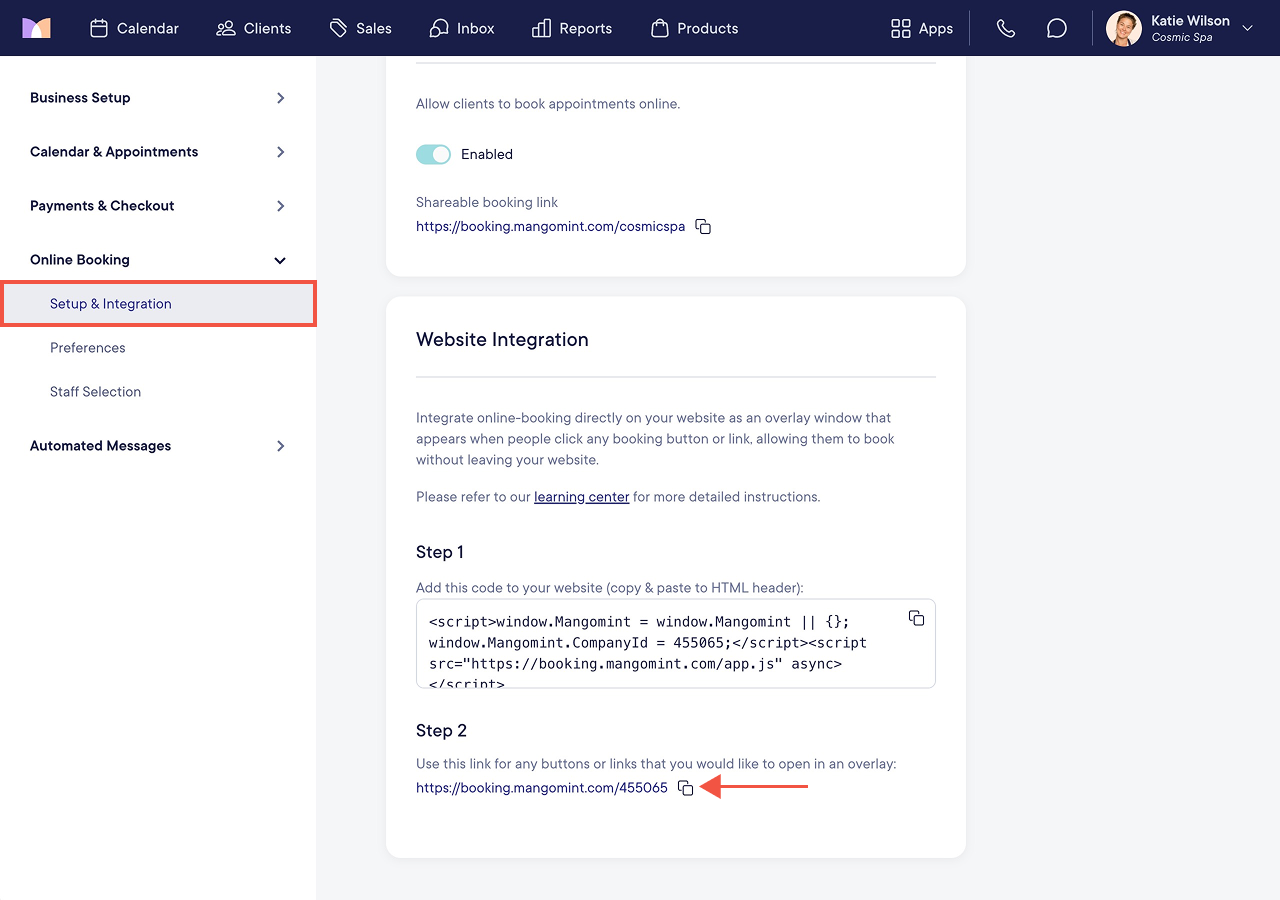1280x900 pixels.
Task: Open Staff Selection in sidebar
Action: pos(96,392)
